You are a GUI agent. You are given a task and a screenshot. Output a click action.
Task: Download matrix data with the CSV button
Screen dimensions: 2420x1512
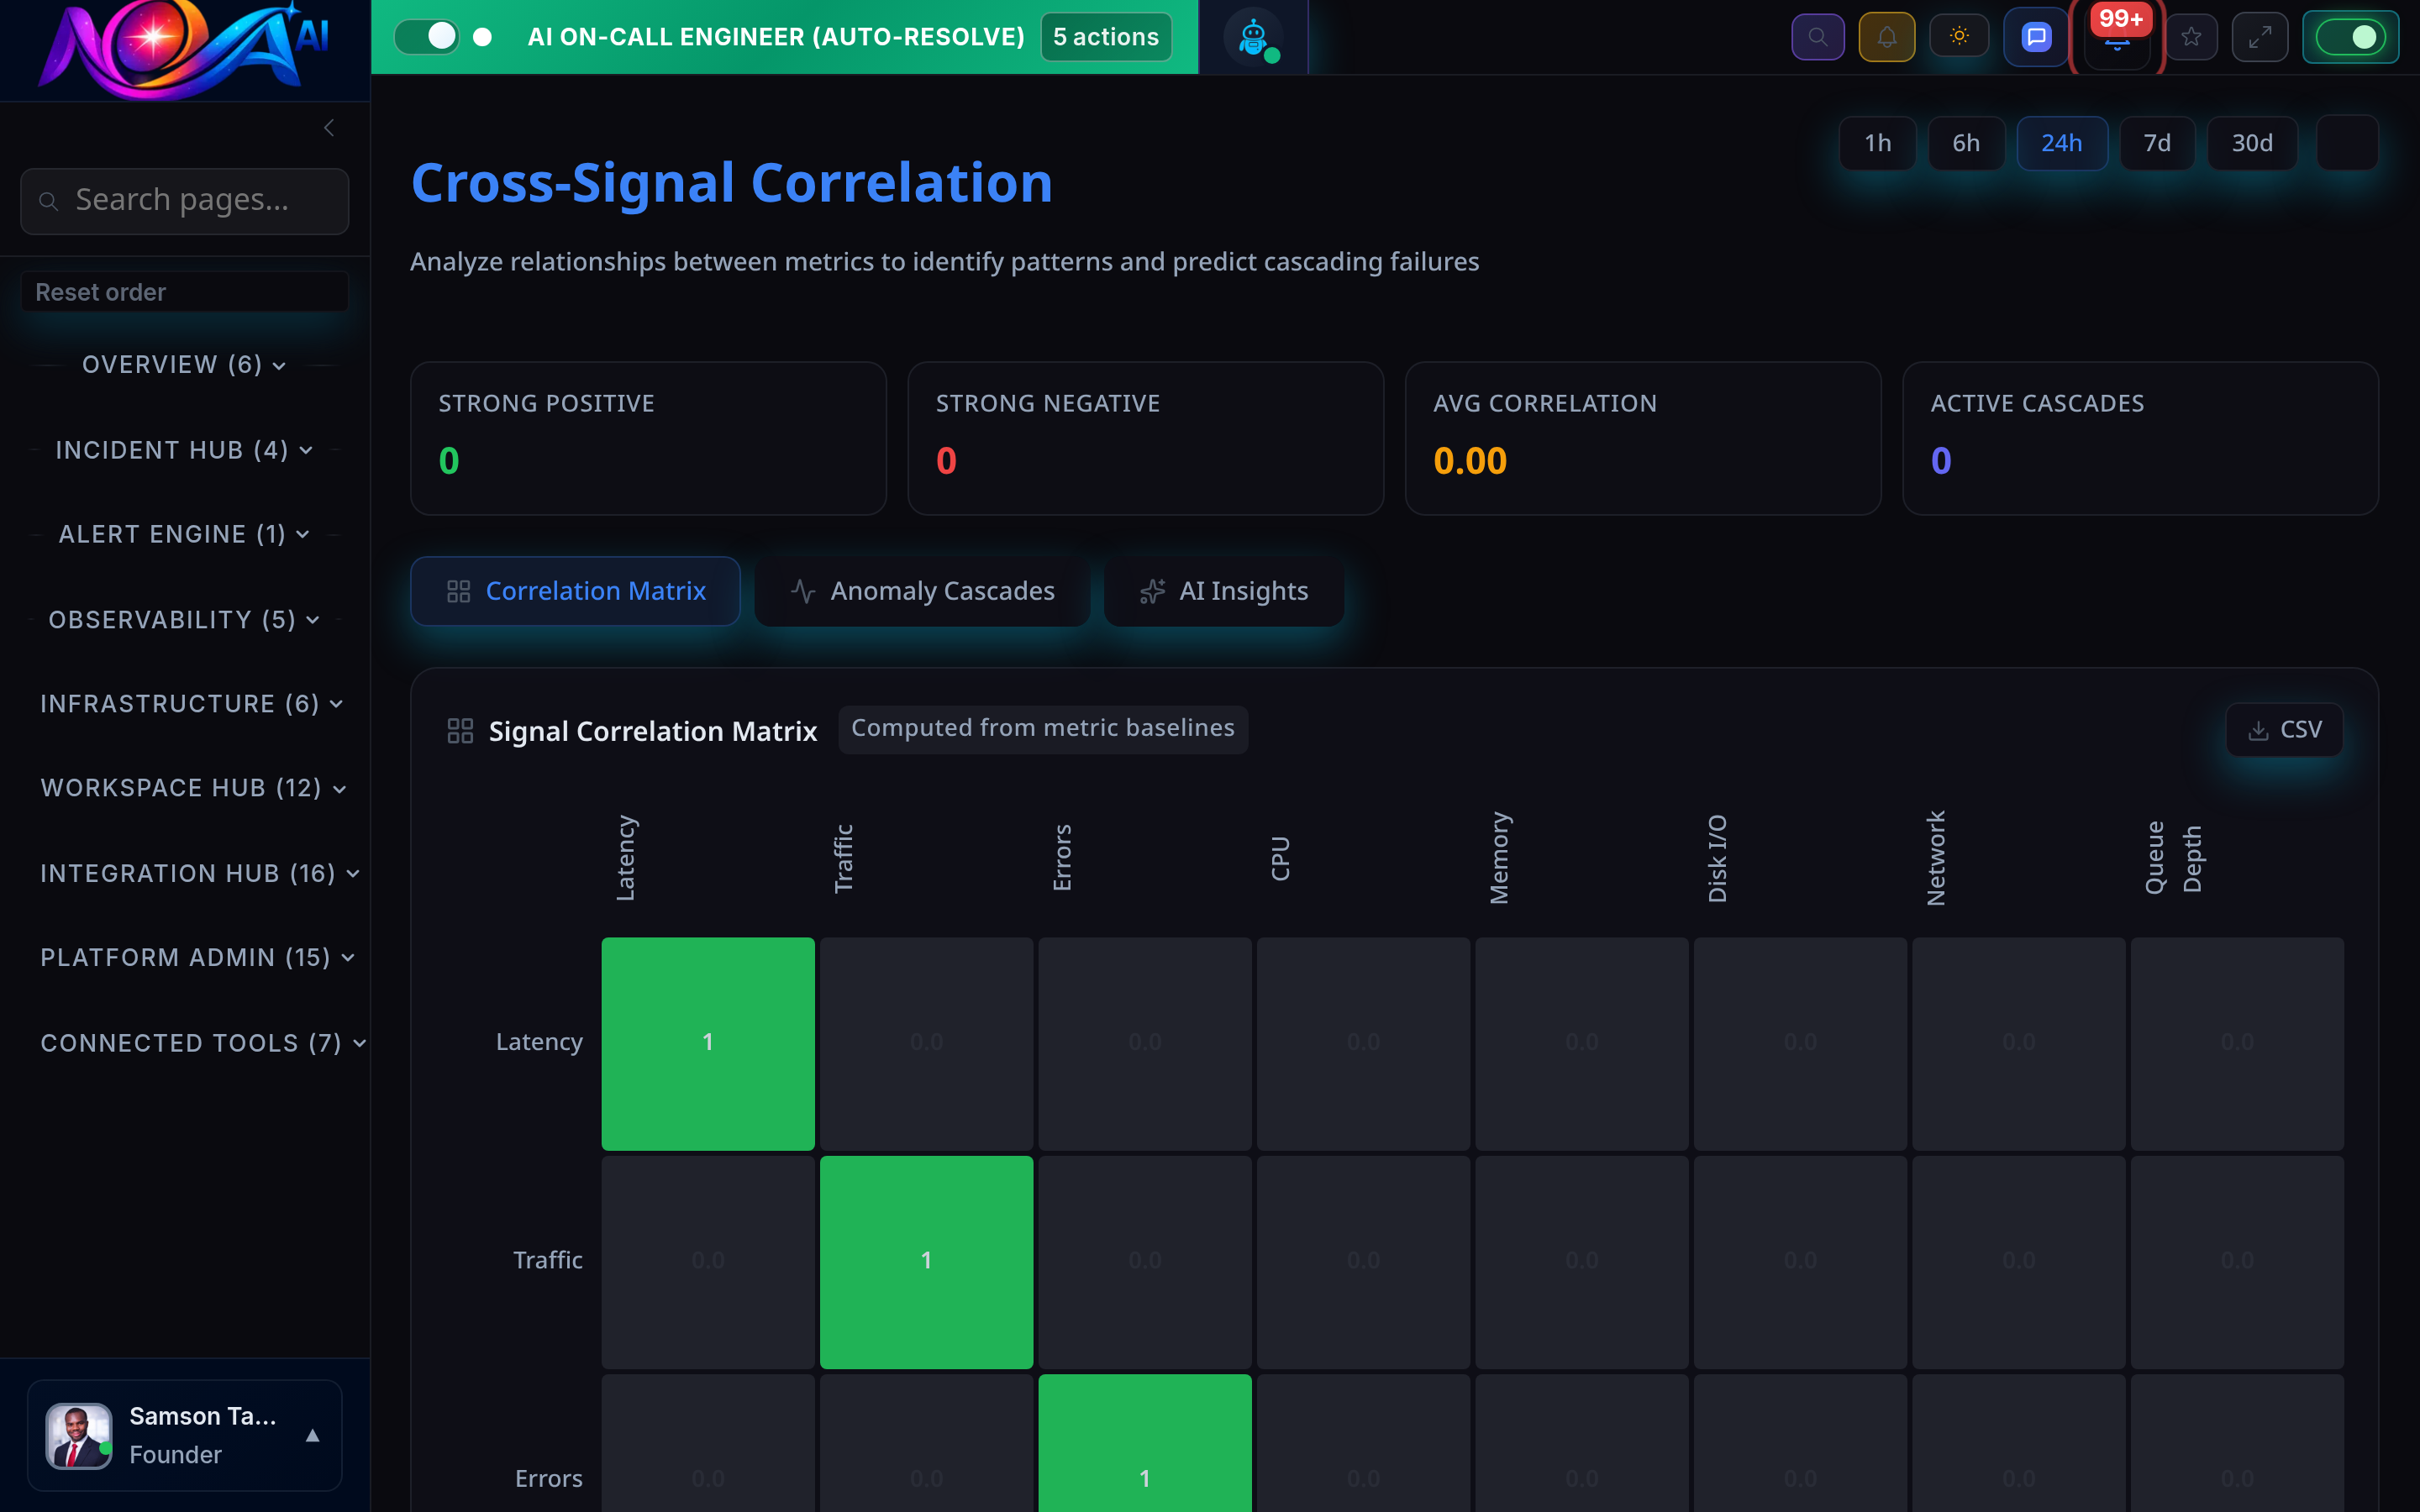coord(2284,729)
